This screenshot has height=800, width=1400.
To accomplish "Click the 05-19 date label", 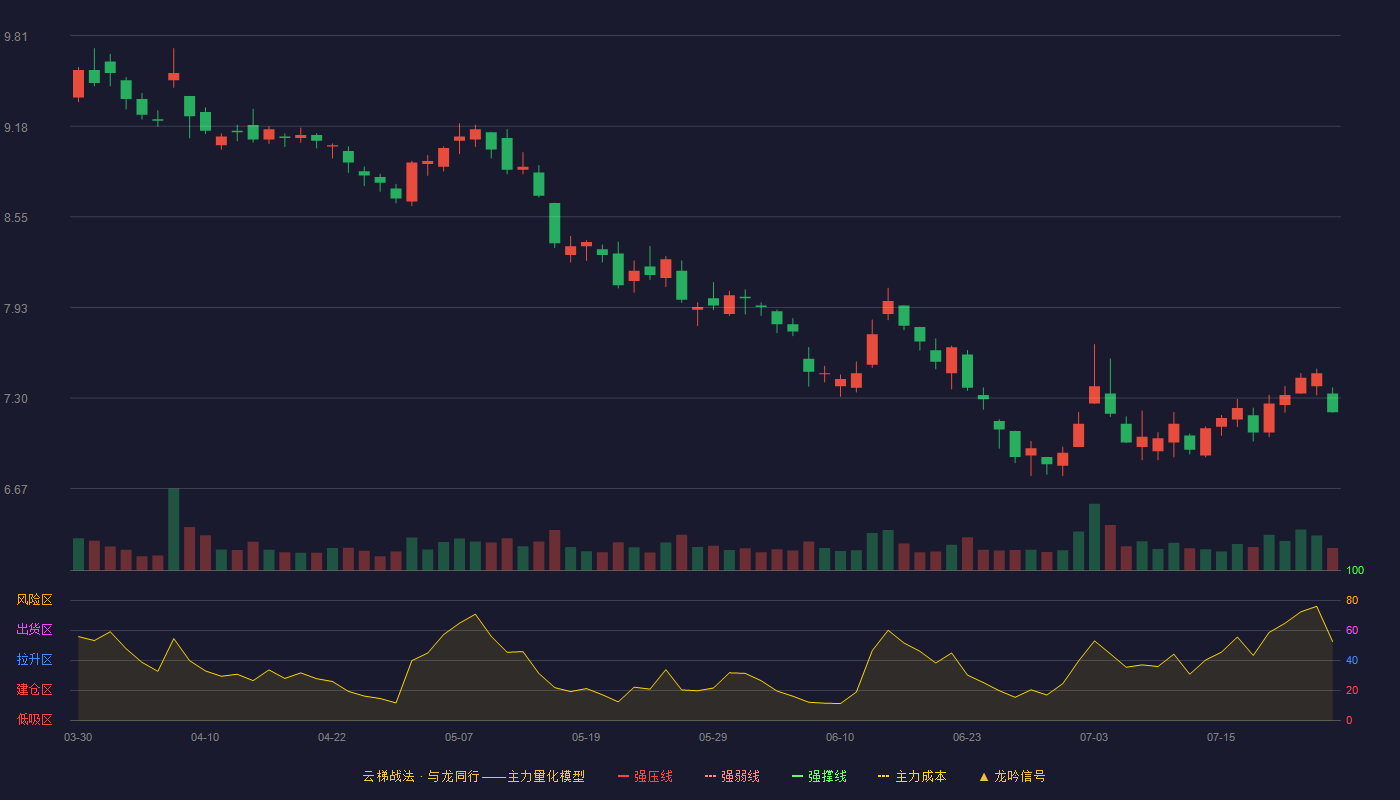I will click(x=586, y=737).
